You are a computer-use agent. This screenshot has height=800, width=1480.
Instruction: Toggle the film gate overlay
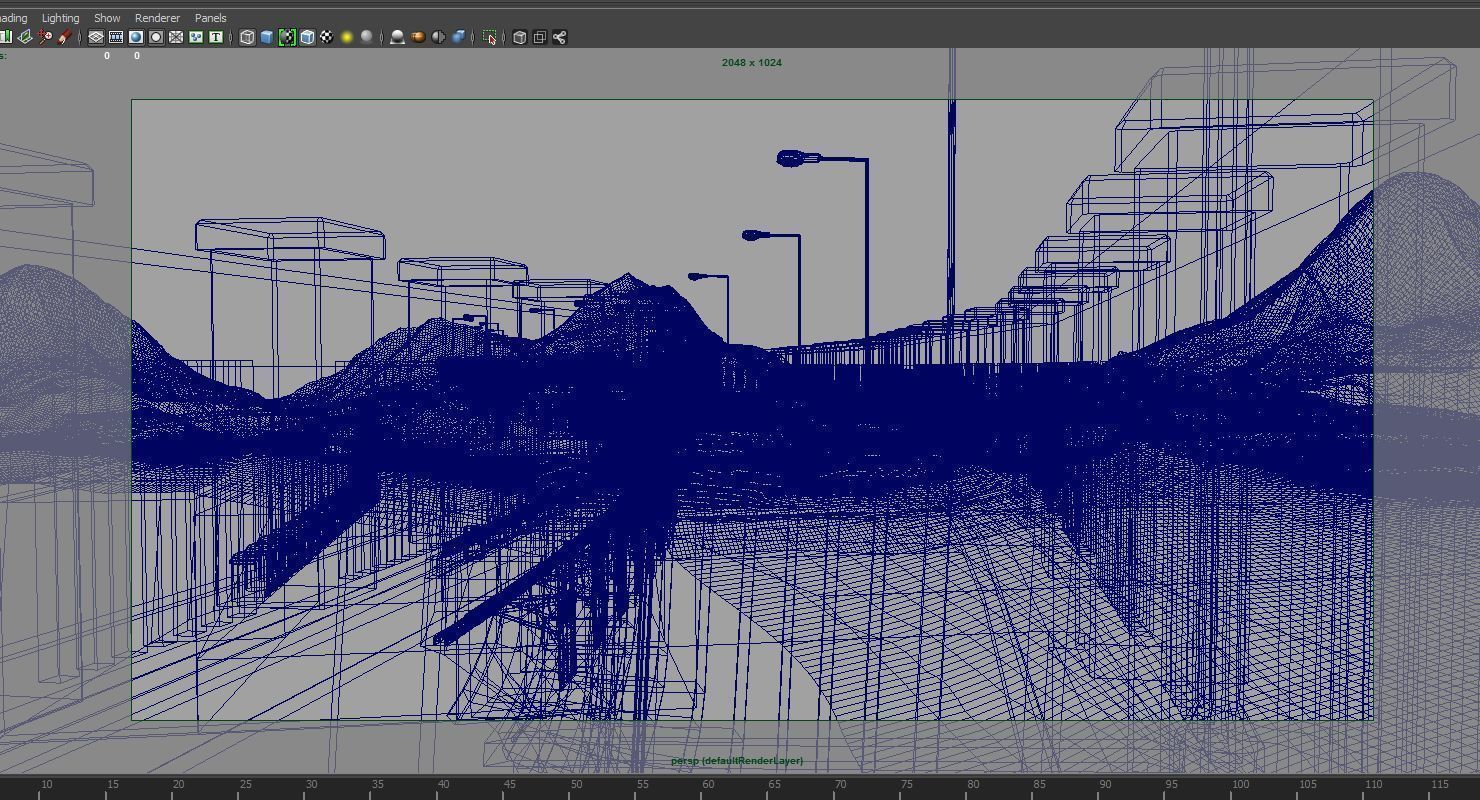coord(116,37)
